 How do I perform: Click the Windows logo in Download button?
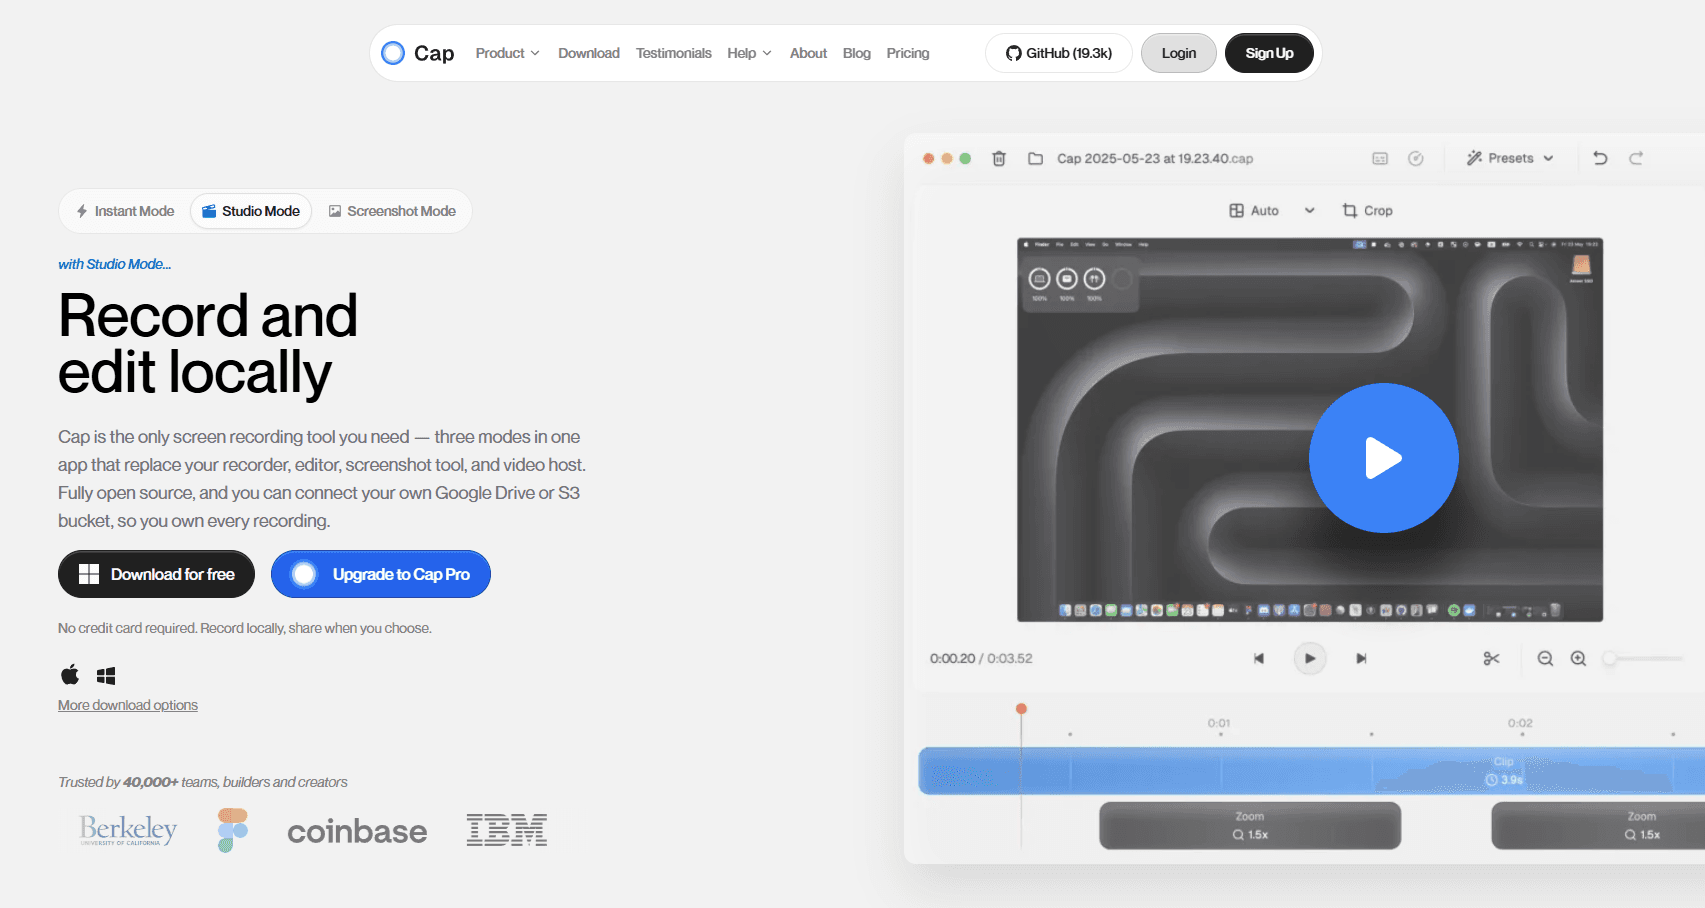89,574
